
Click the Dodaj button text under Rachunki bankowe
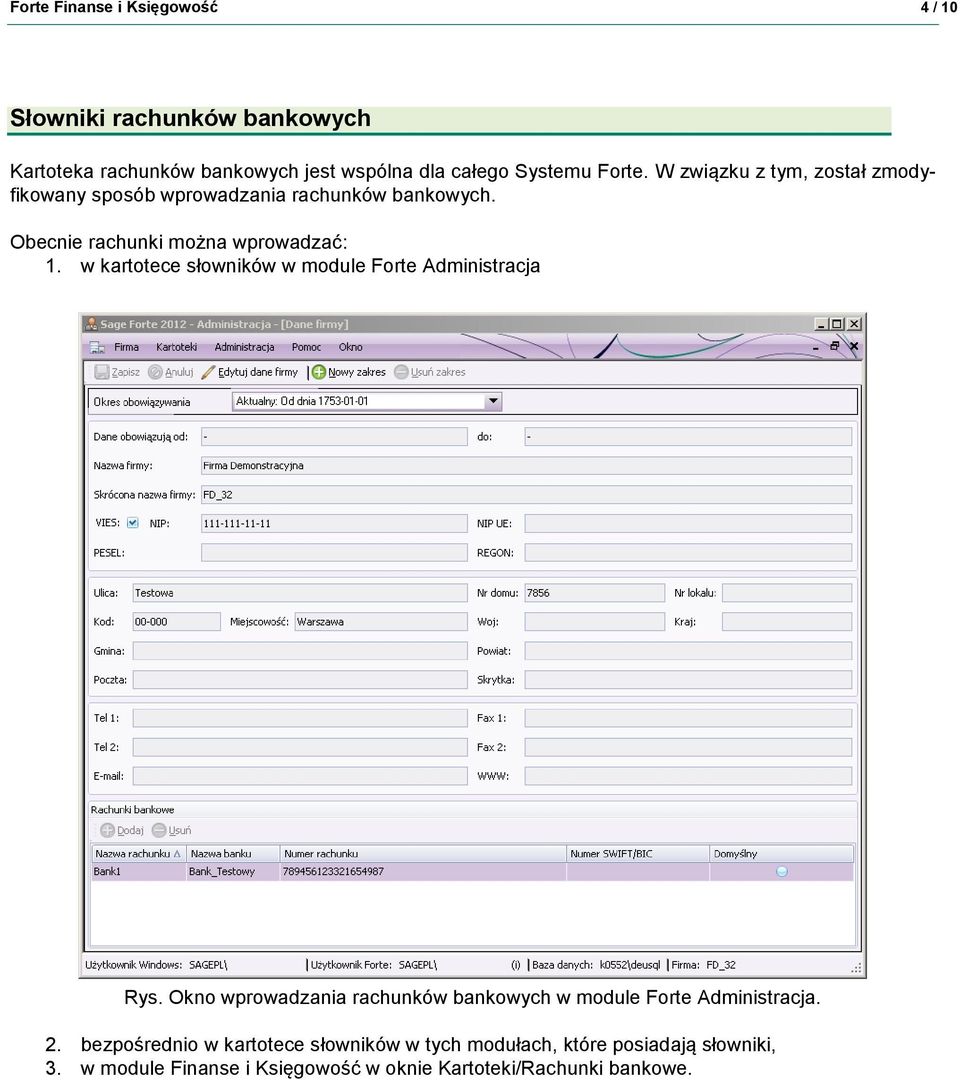click(130, 831)
